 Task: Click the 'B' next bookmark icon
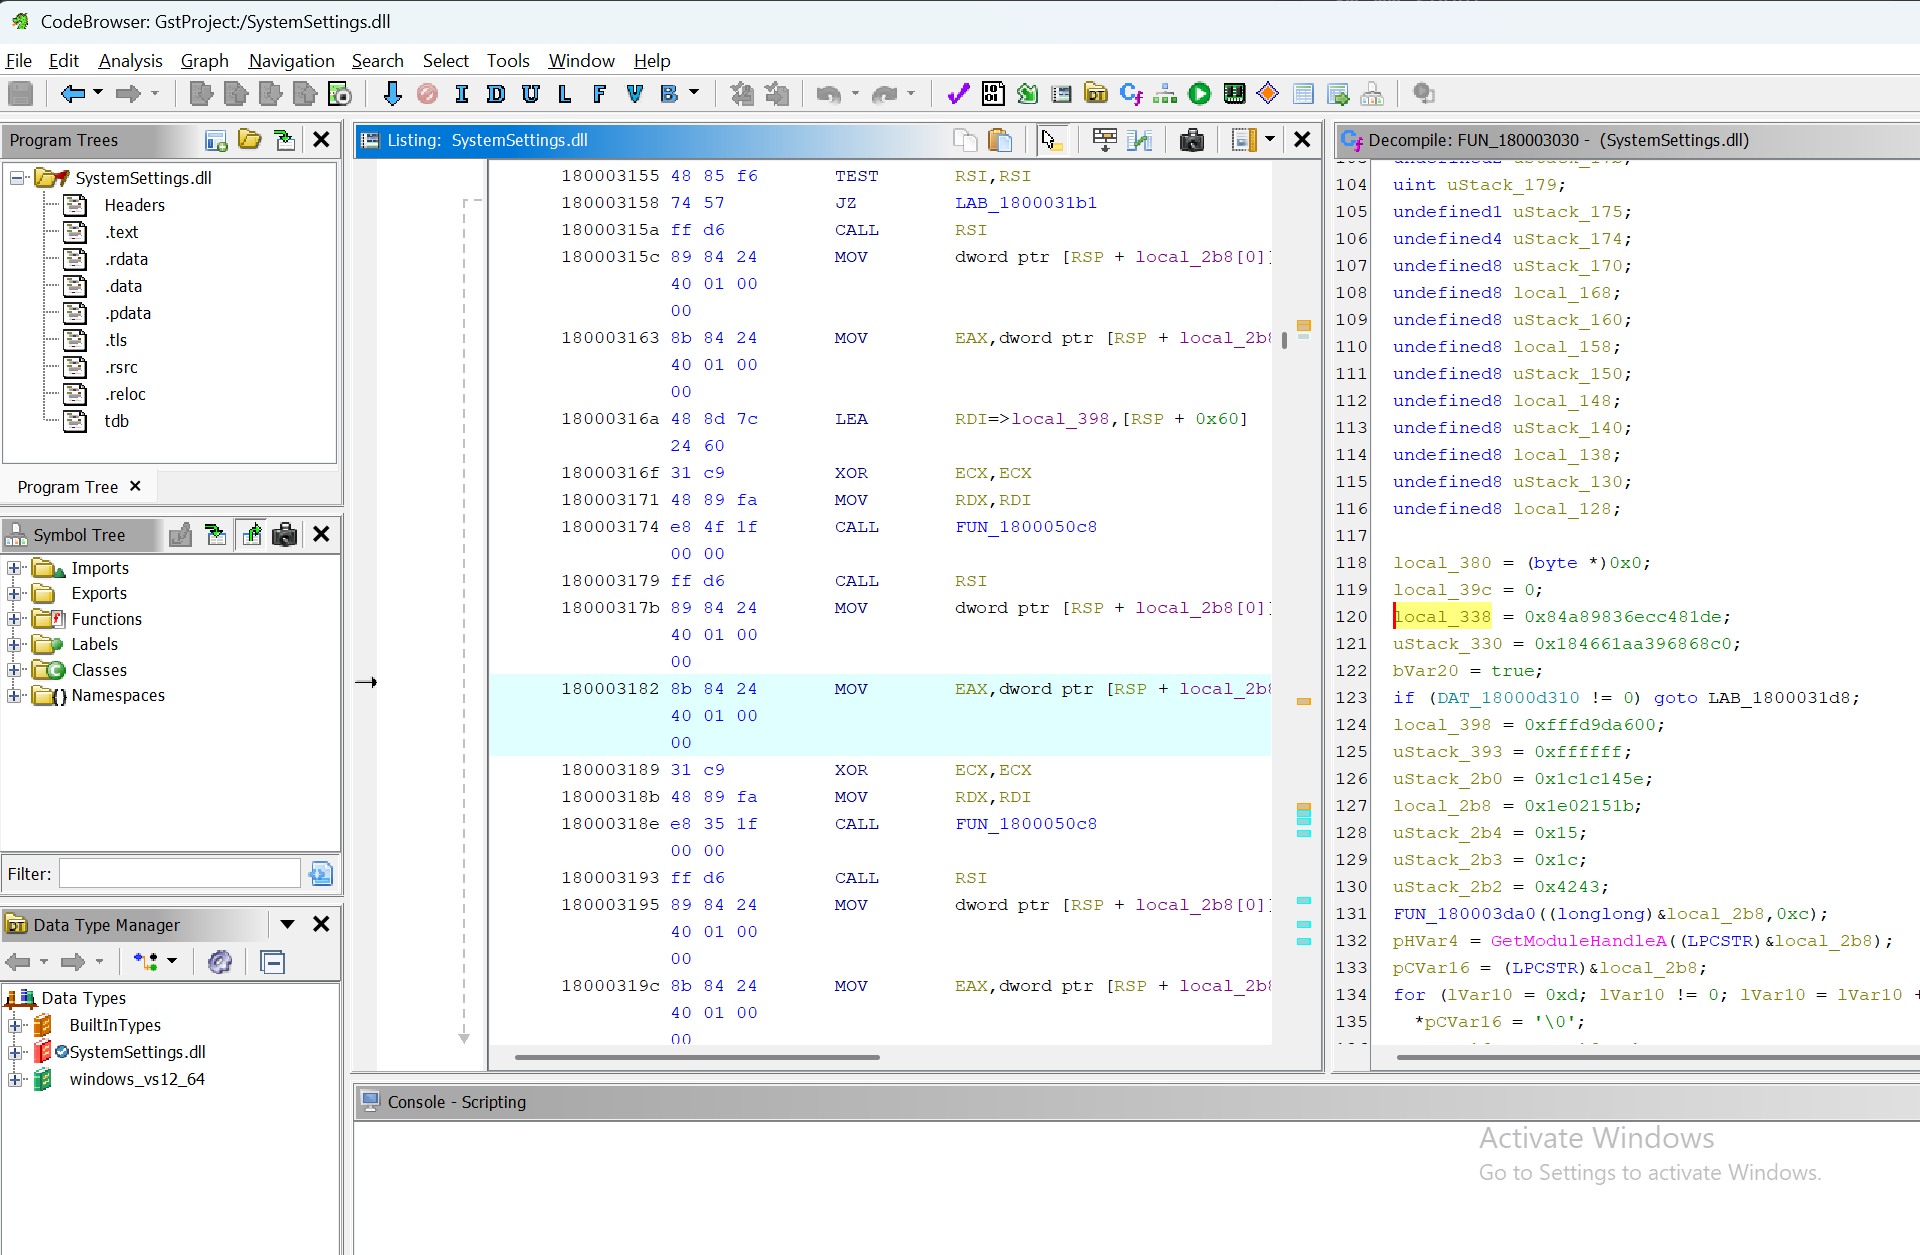pos(669,94)
